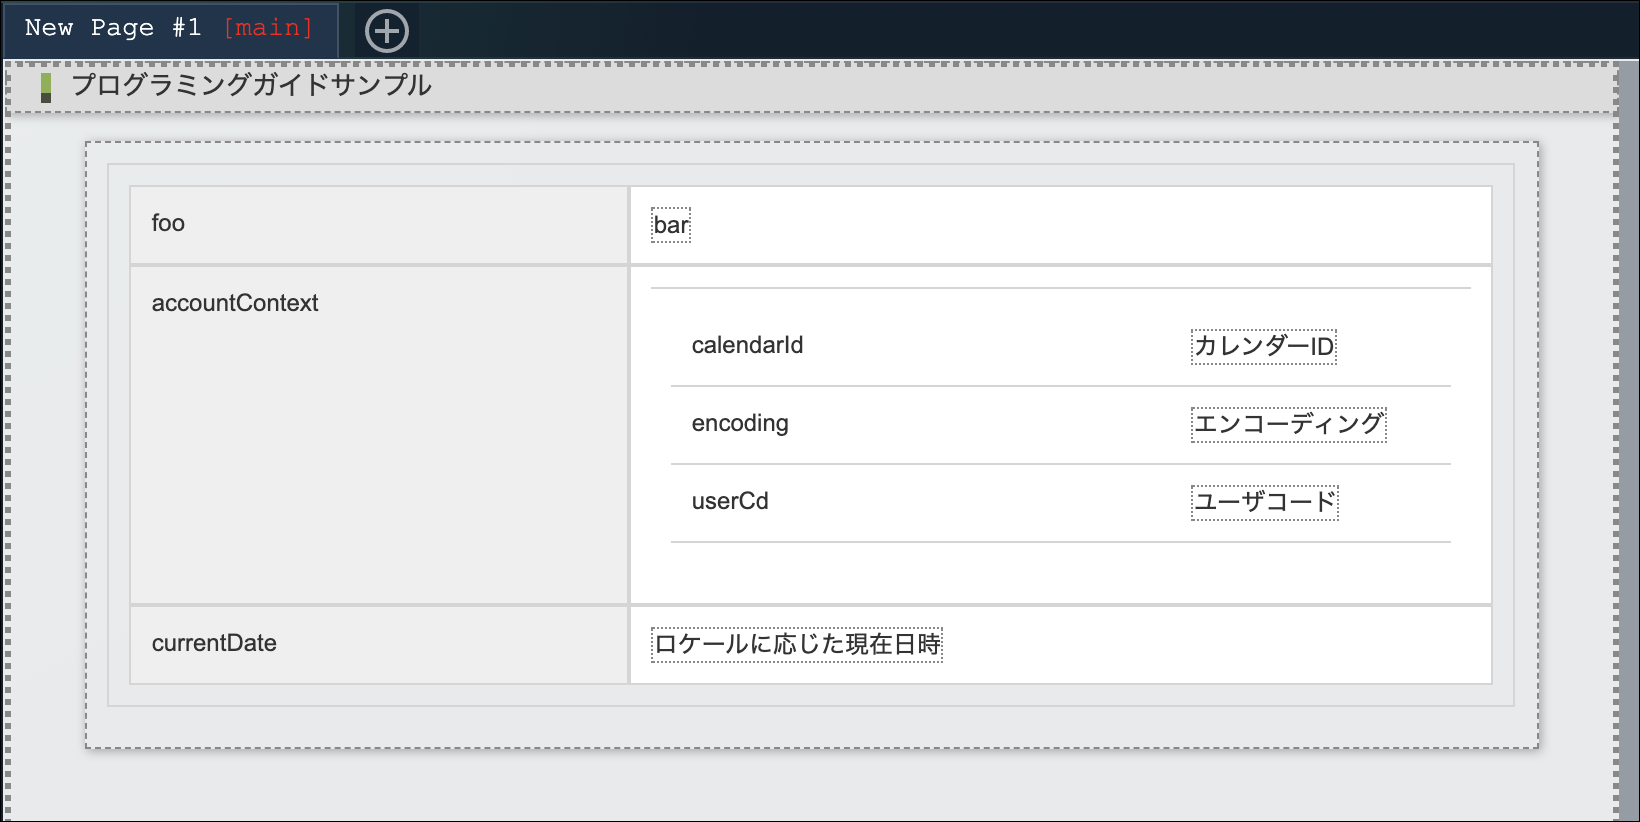This screenshot has height=822, width=1640.
Task: Click the currentDate label
Action: pos(214,643)
